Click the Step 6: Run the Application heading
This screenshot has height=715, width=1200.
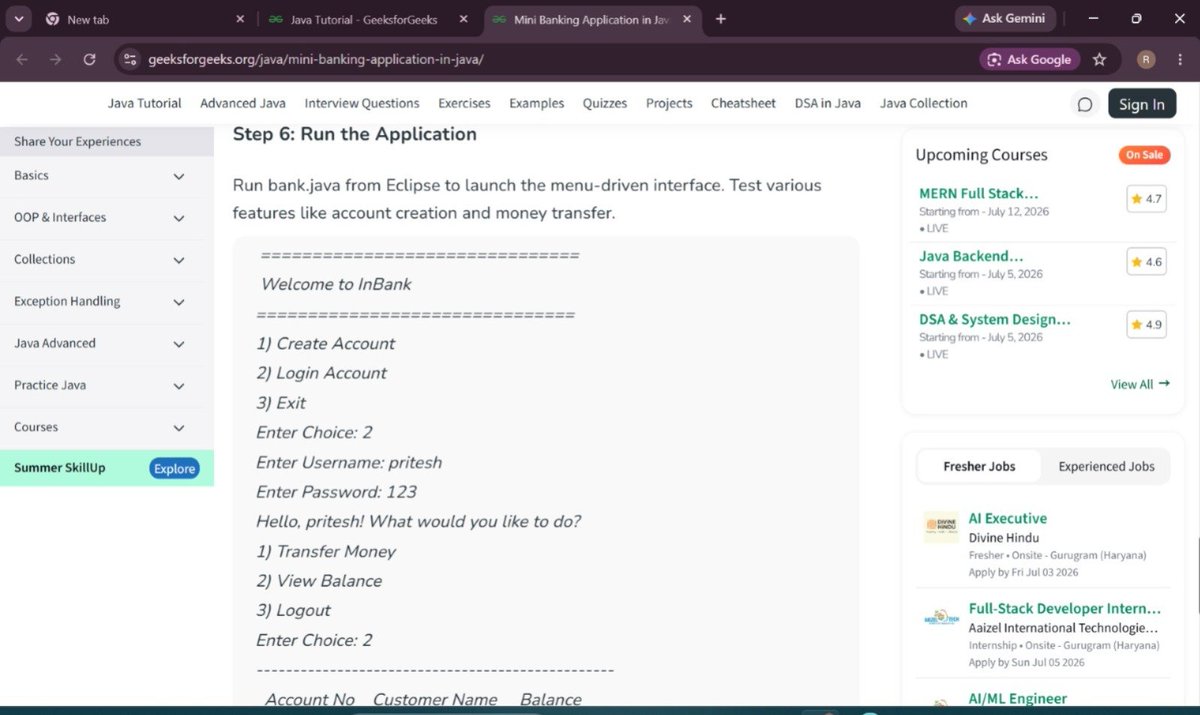355,134
